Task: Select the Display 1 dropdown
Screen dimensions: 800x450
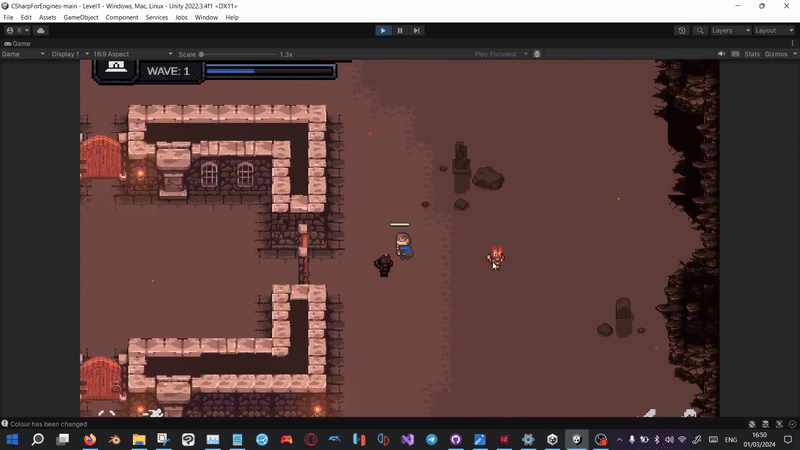Action: (69, 54)
